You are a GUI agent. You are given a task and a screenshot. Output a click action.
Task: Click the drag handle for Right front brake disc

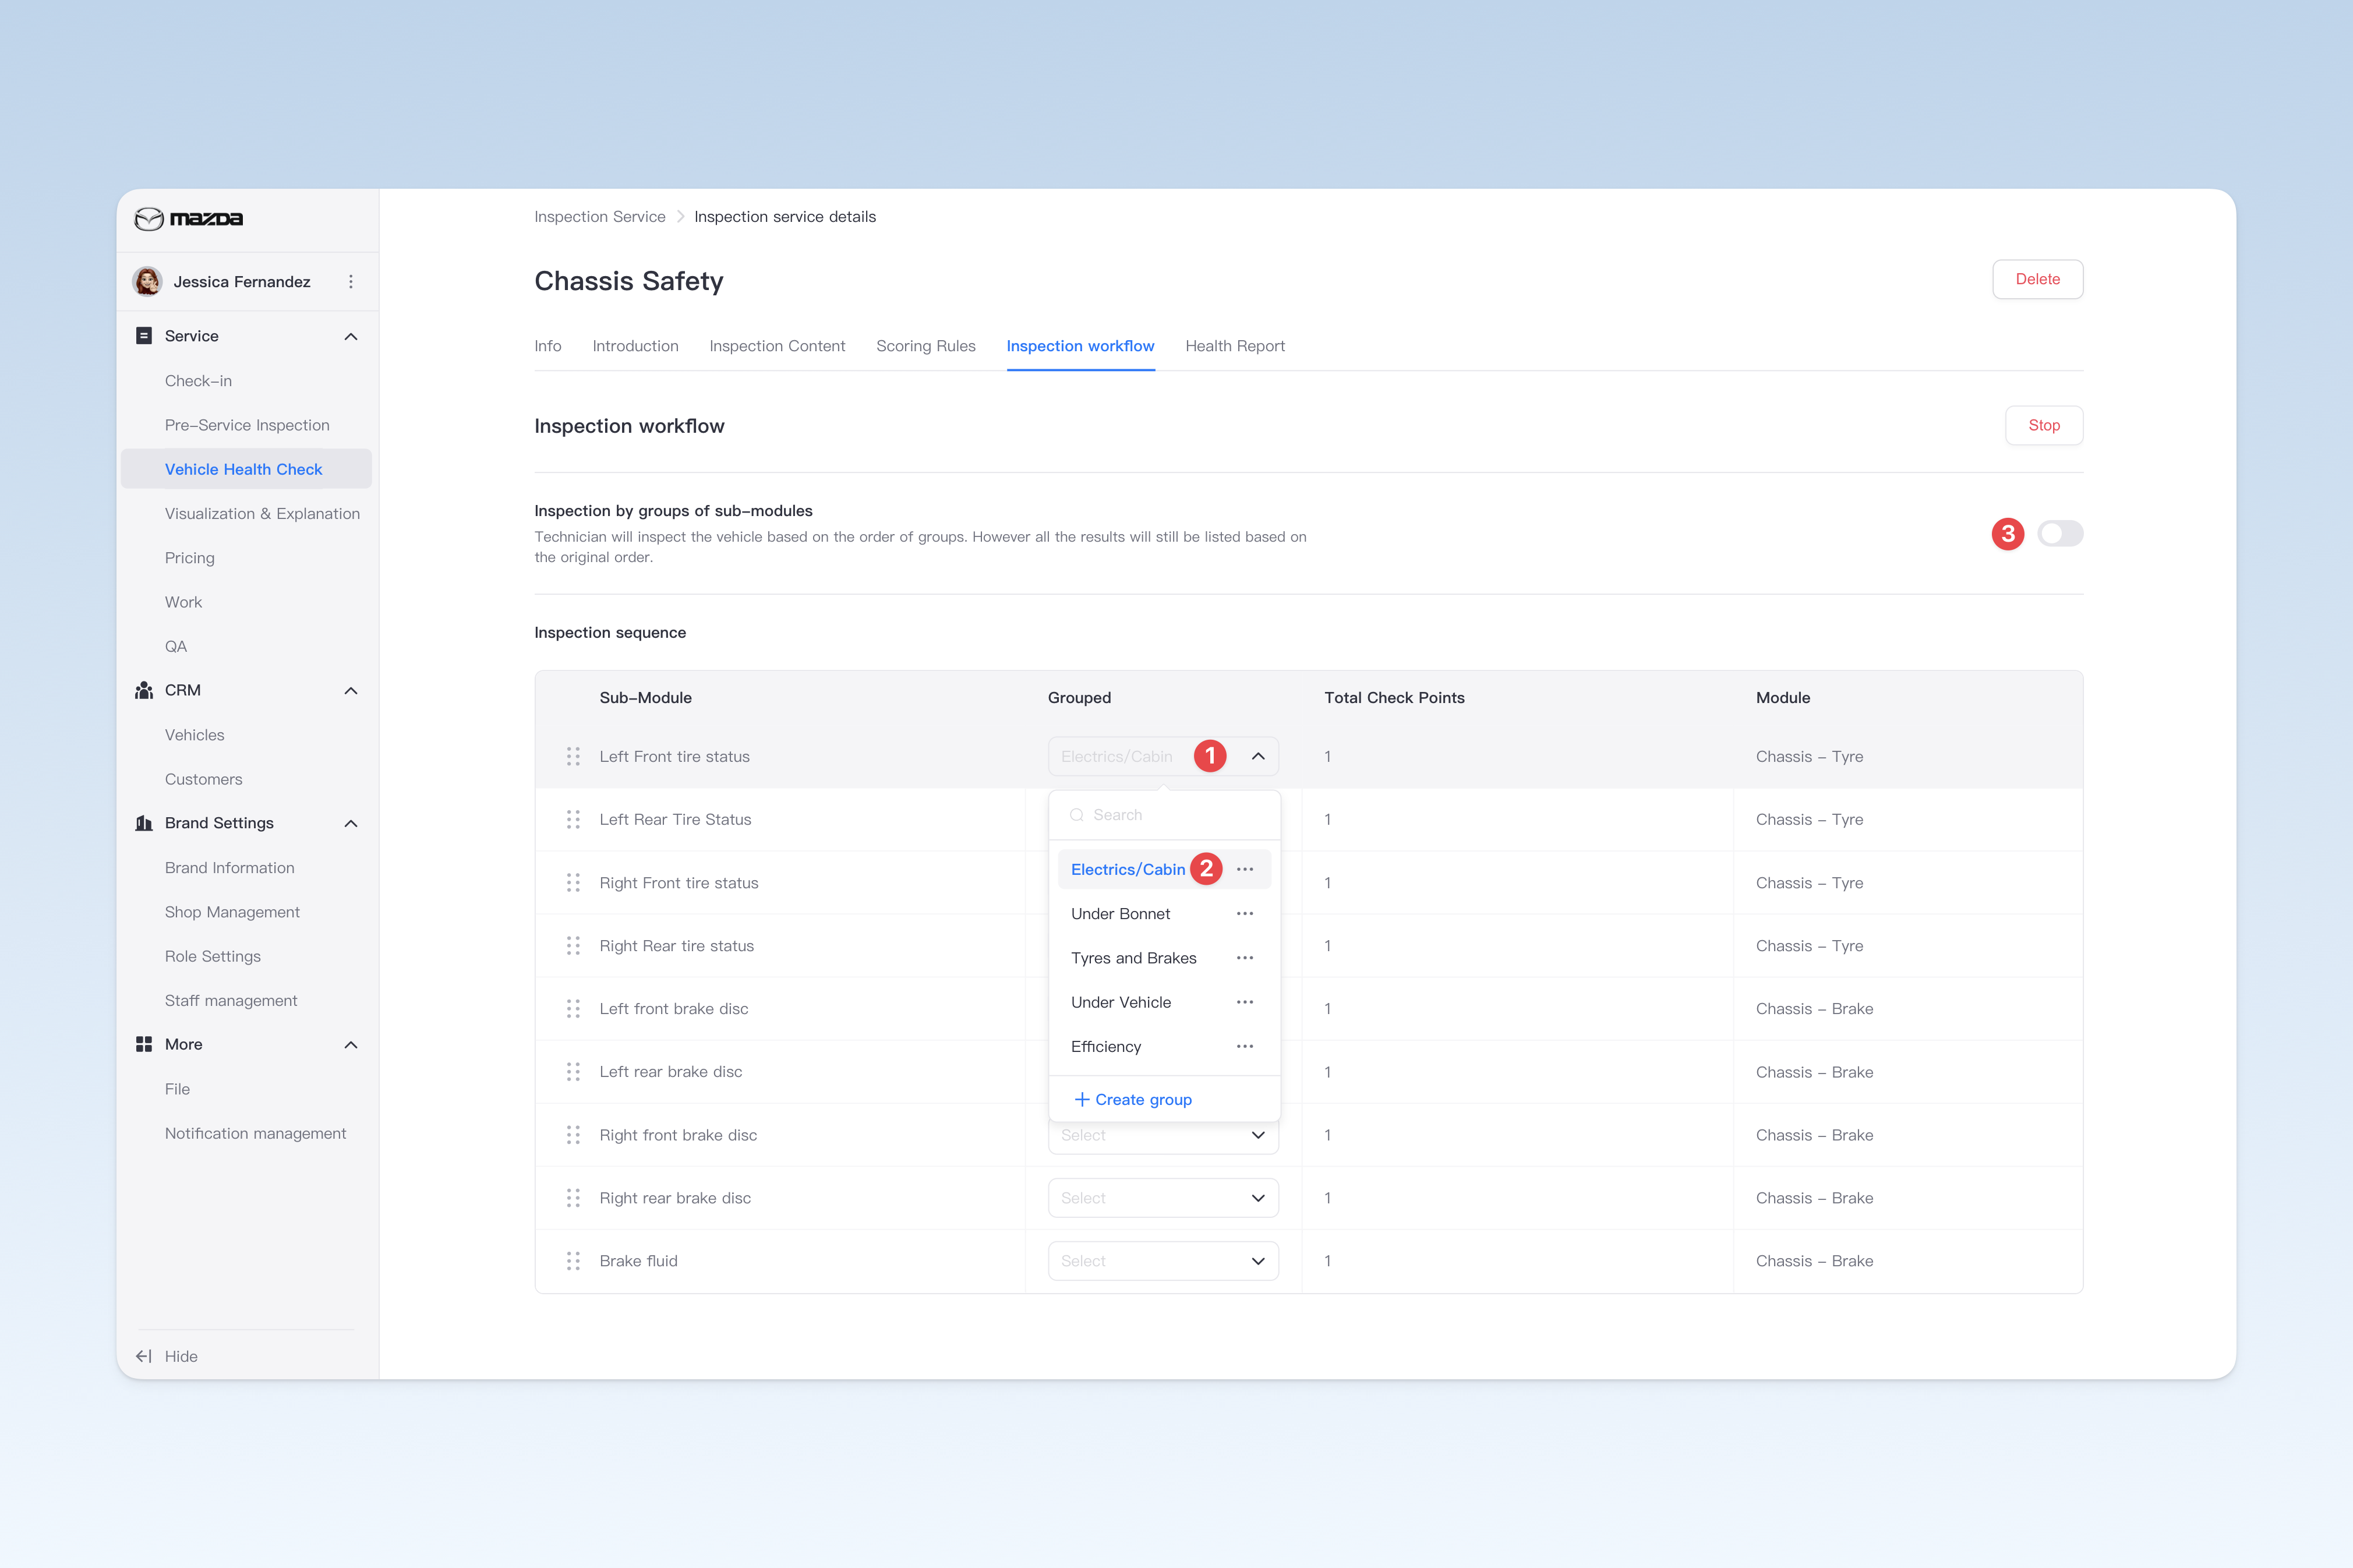point(573,1134)
